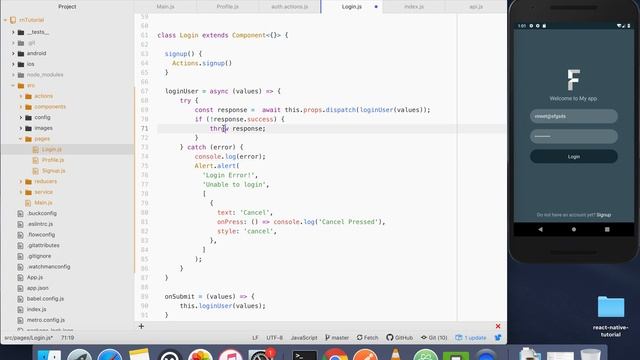Image resolution: width=640 pixels, height=360 pixels.
Task: Expand the android folder
Action: coord(13,53)
